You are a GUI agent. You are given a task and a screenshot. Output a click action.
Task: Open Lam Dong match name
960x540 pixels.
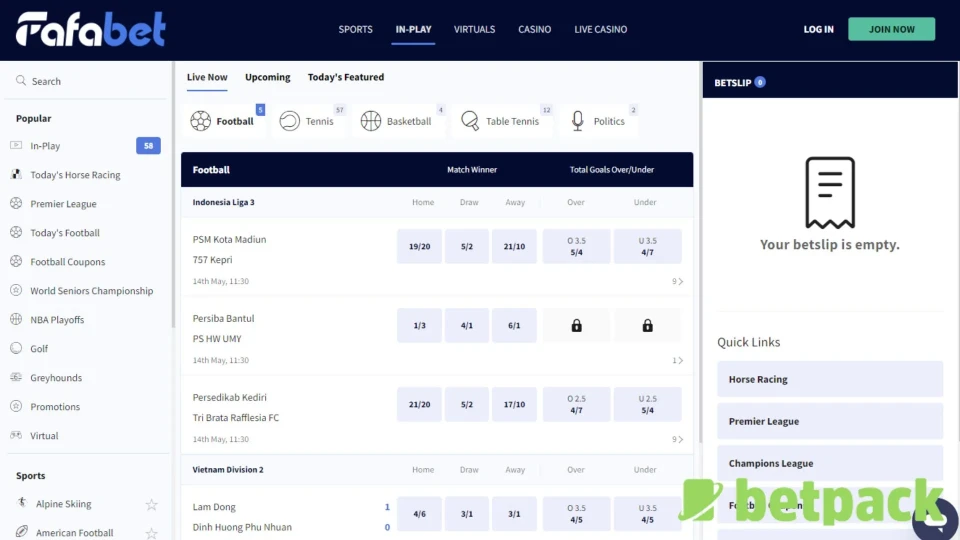pos(214,506)
